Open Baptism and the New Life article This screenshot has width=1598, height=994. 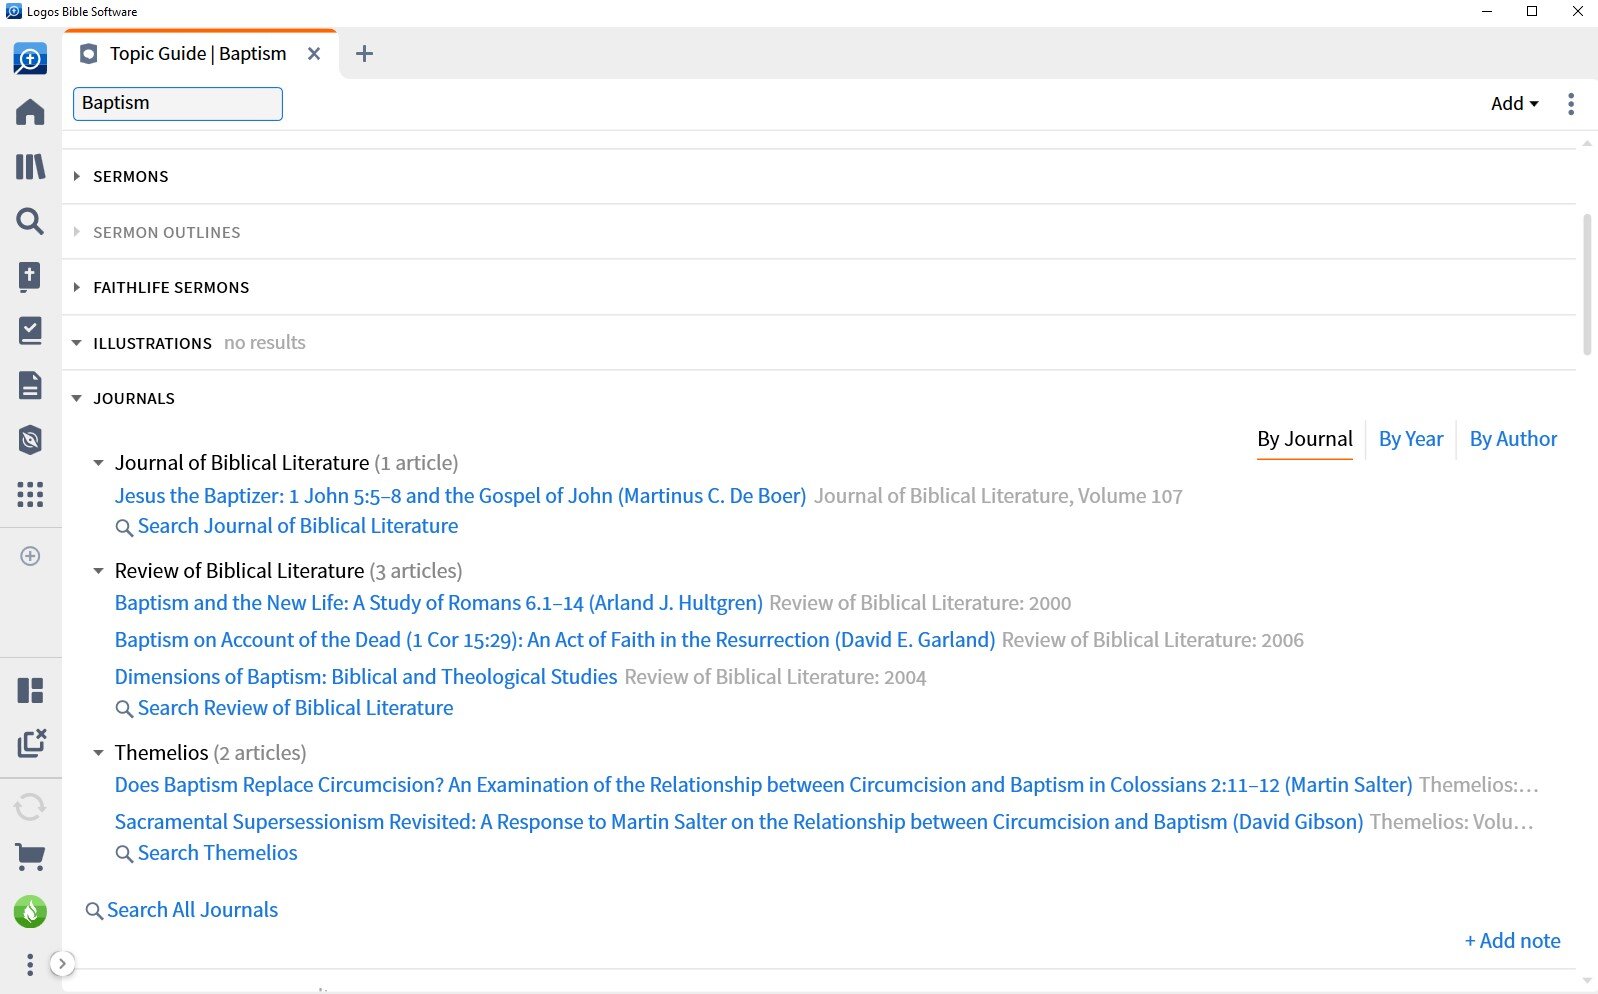[438, 603]
